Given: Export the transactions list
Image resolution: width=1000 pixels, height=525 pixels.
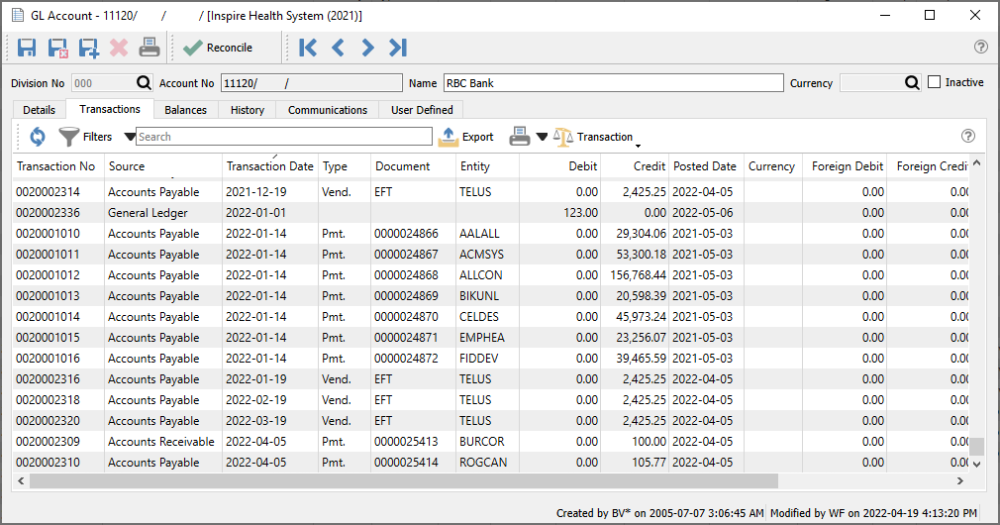Looking at the screenshot, I should coord(467,137).
